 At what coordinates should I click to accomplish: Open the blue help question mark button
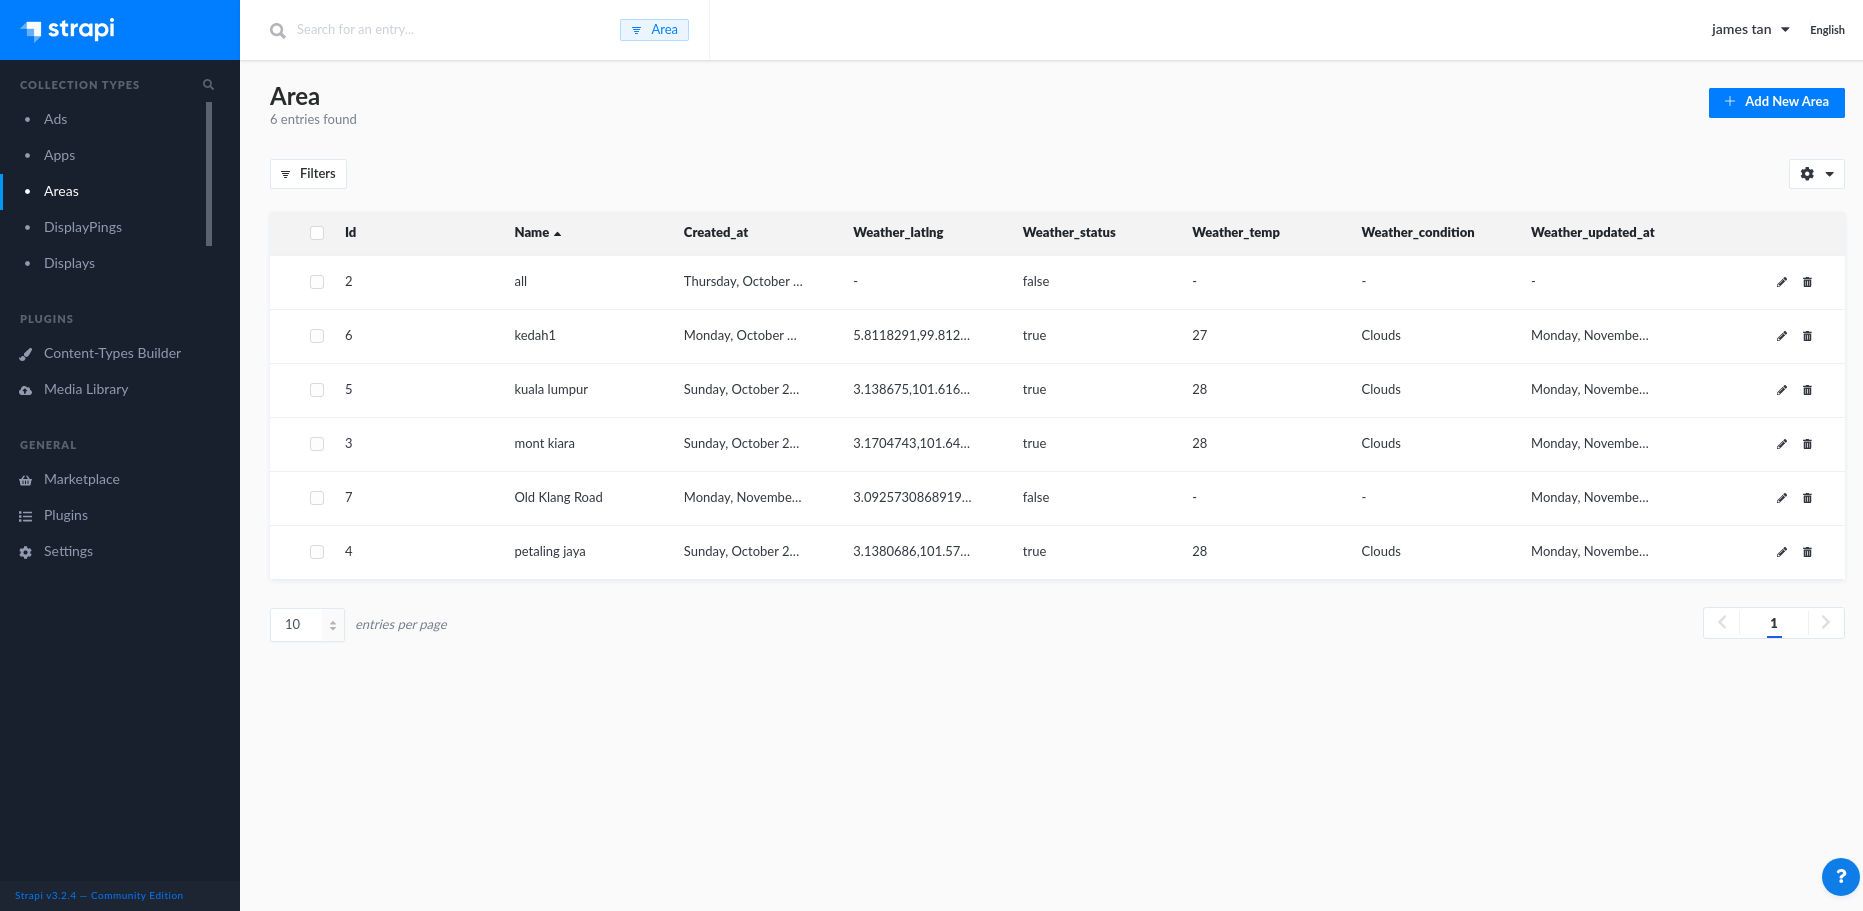click(x=1840, y=877)
